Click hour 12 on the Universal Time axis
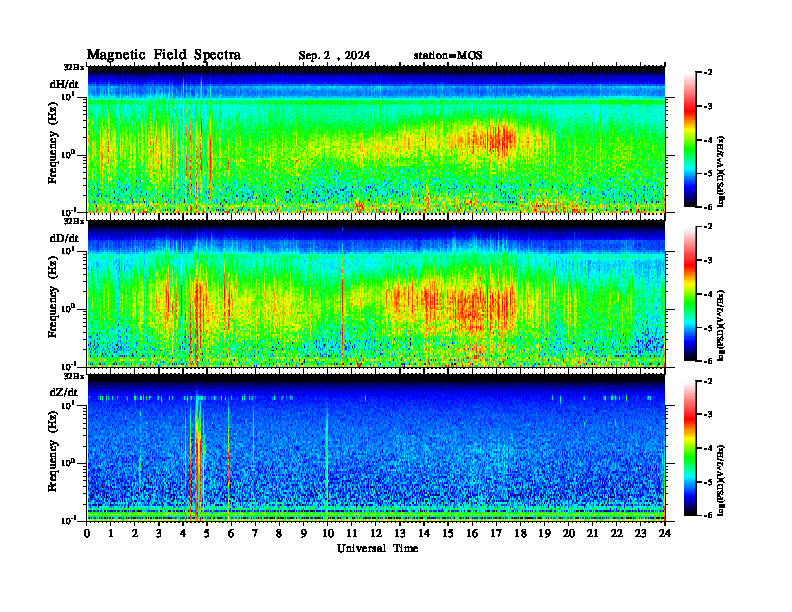The height and width of the screenshot is (612, 792). tap(376, 534)
